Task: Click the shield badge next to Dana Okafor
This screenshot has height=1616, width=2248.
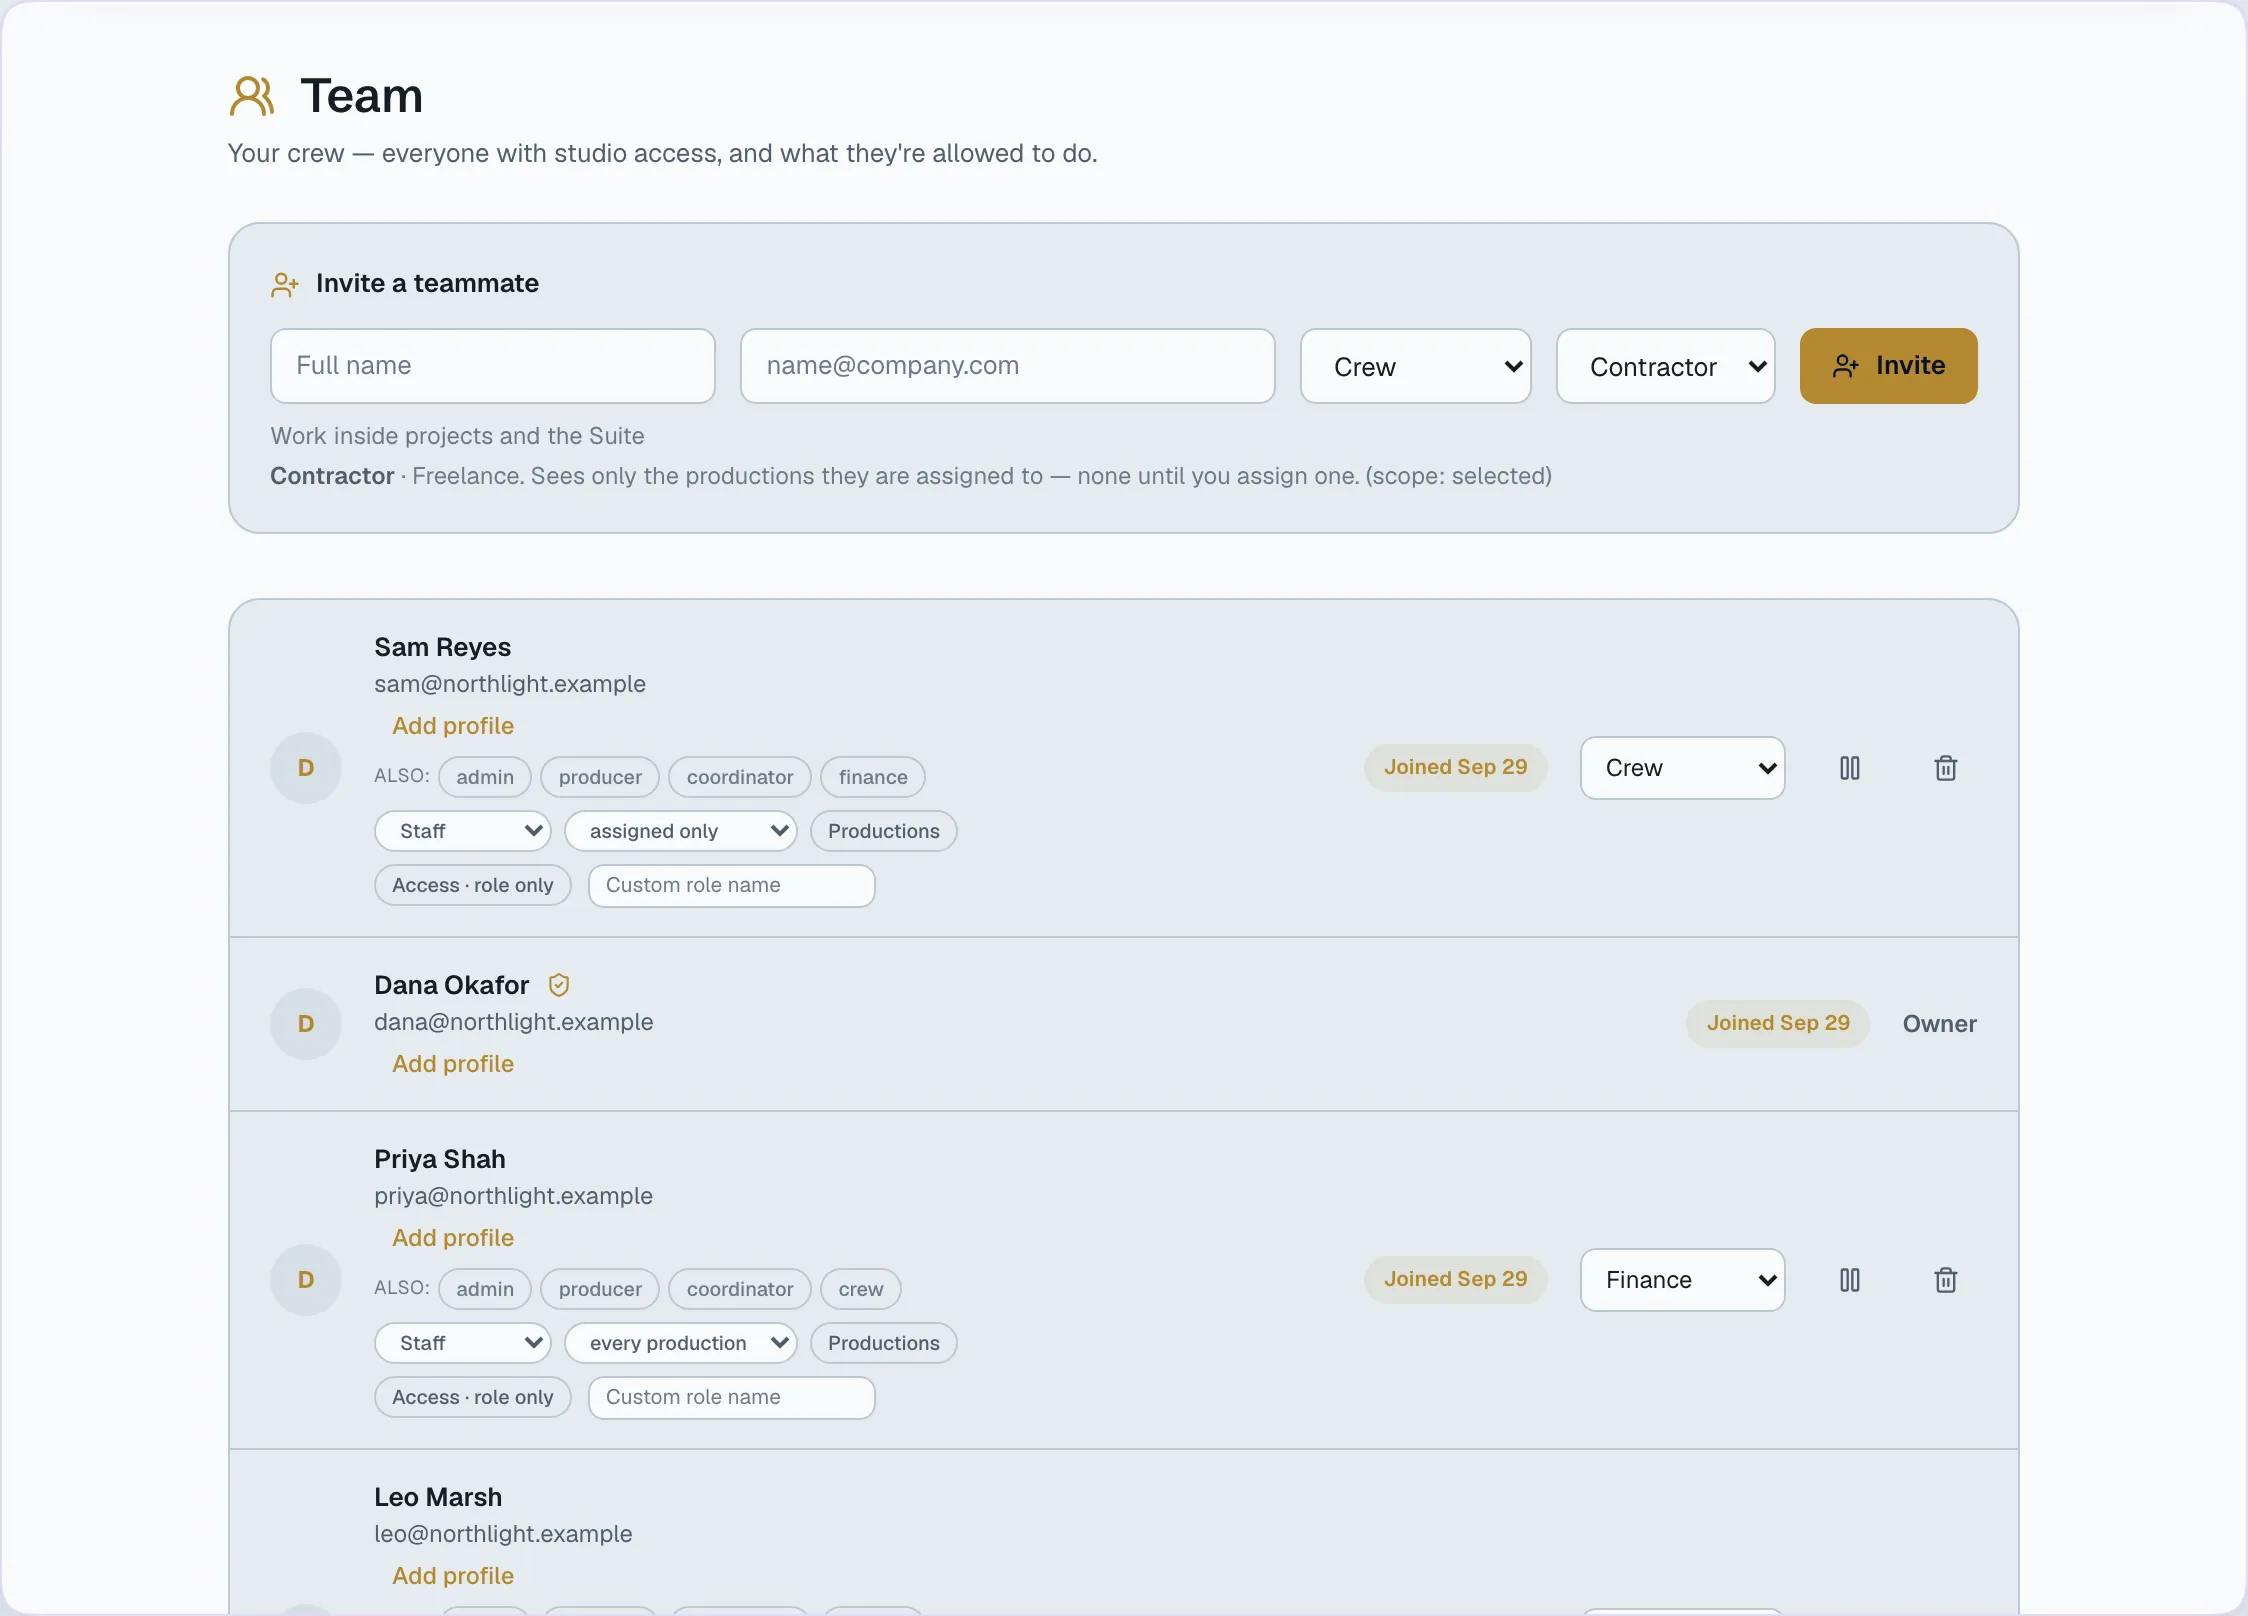Action: 559,985
